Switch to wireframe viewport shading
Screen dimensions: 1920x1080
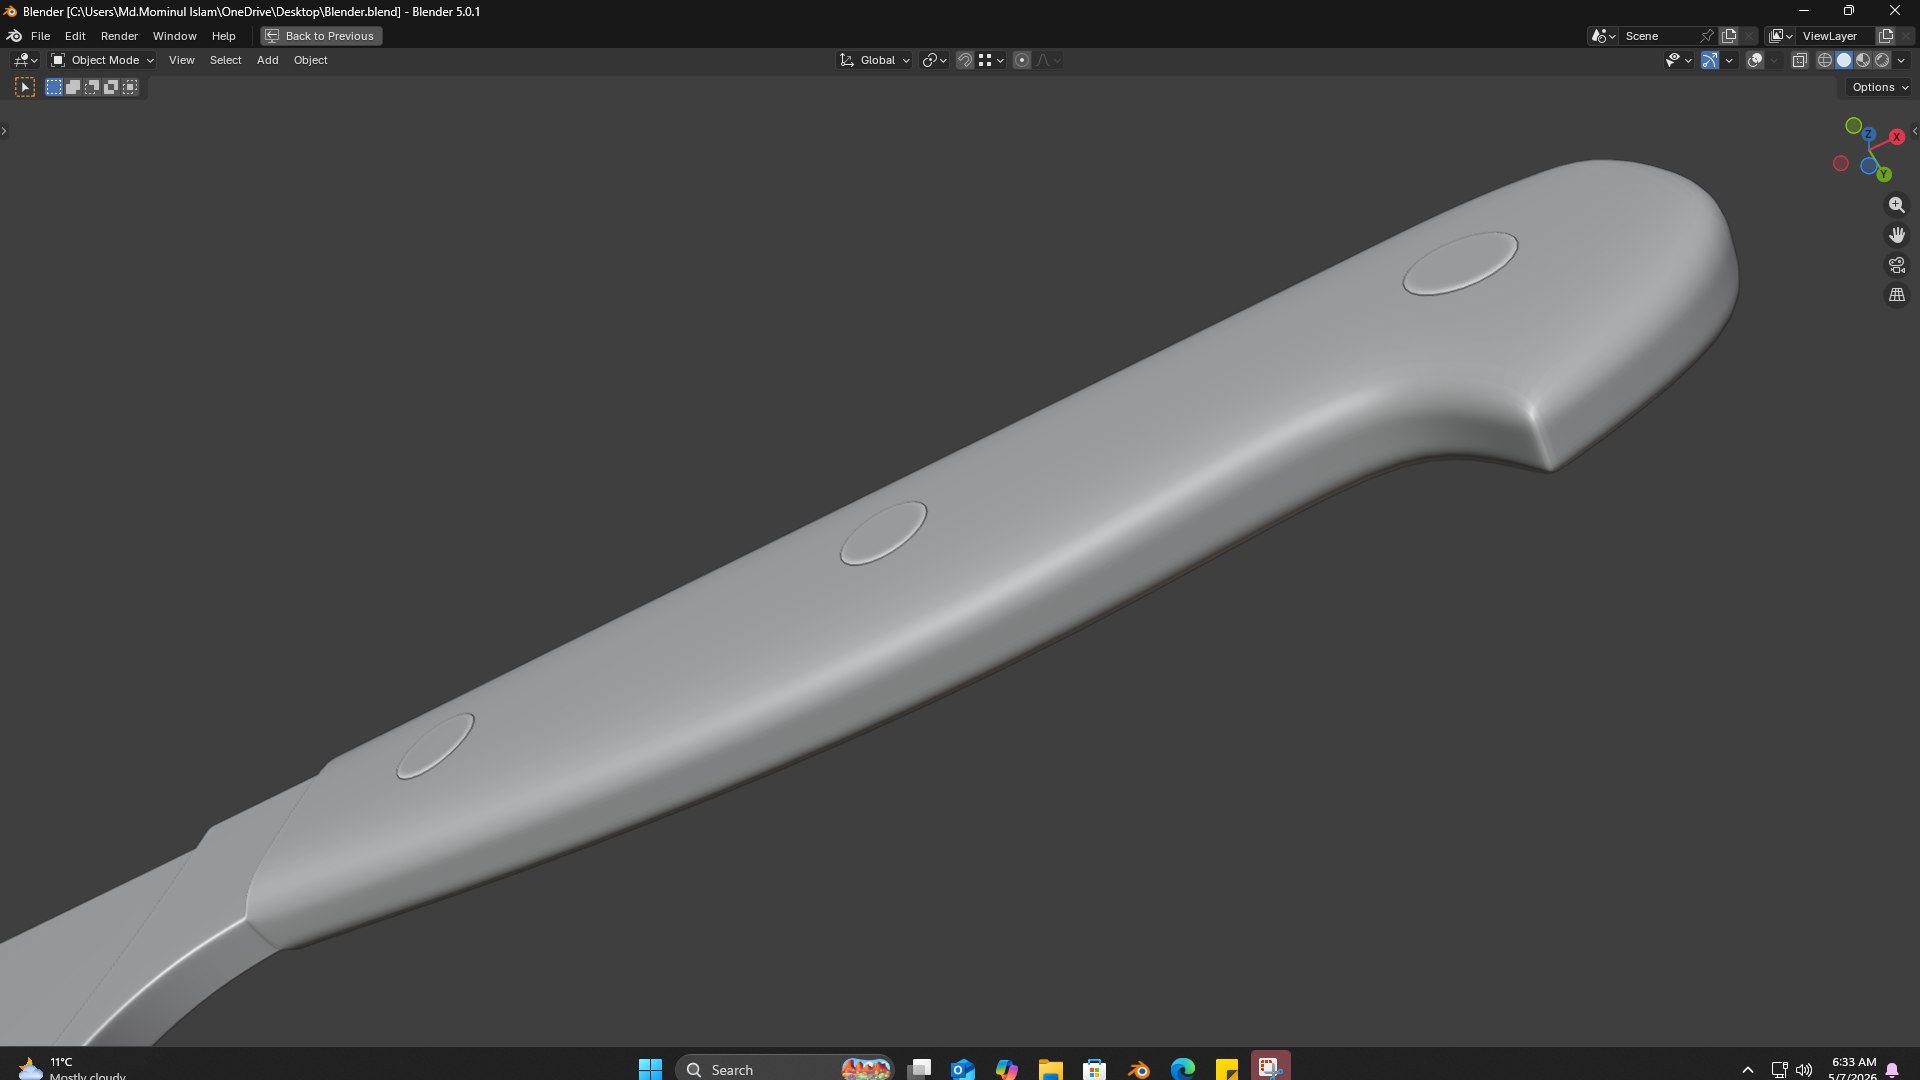pyautogui.click(x=1825, y=60)
